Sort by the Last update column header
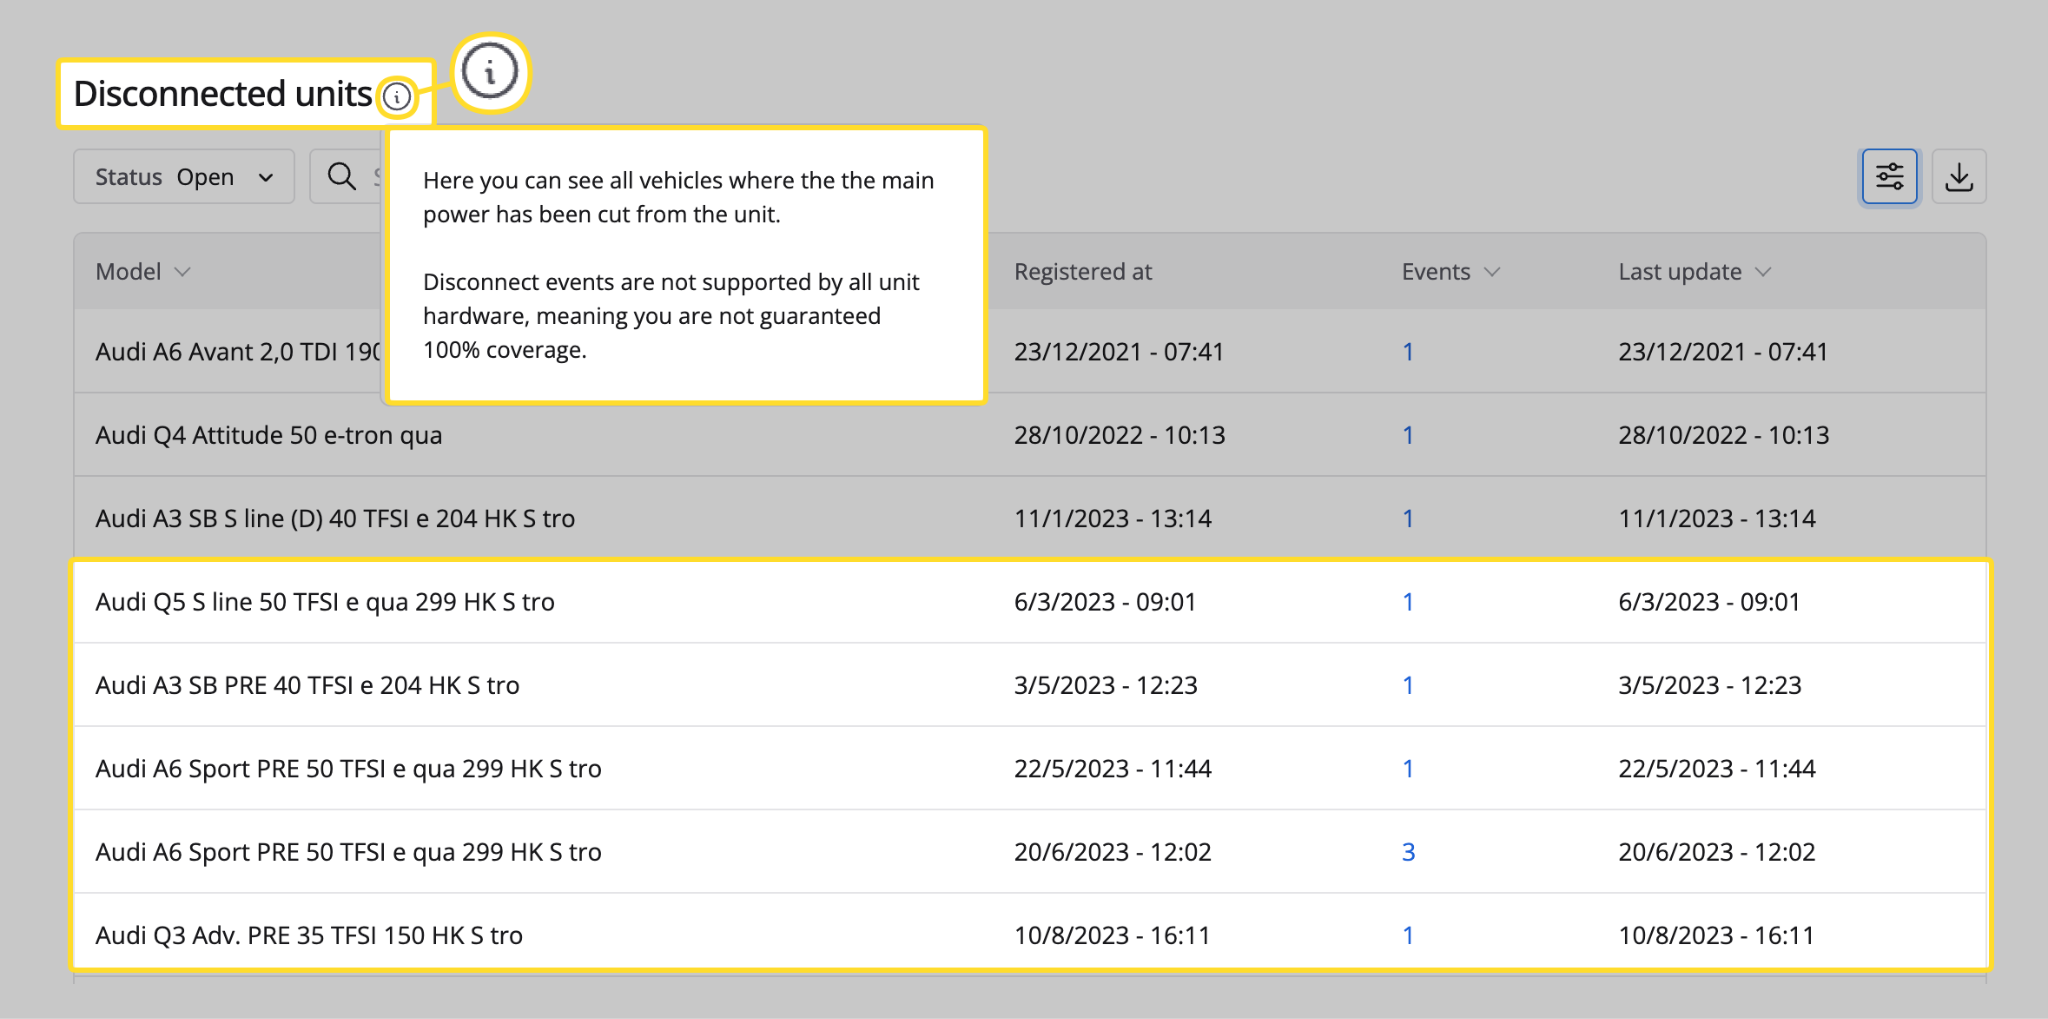 pos(1694,272)
